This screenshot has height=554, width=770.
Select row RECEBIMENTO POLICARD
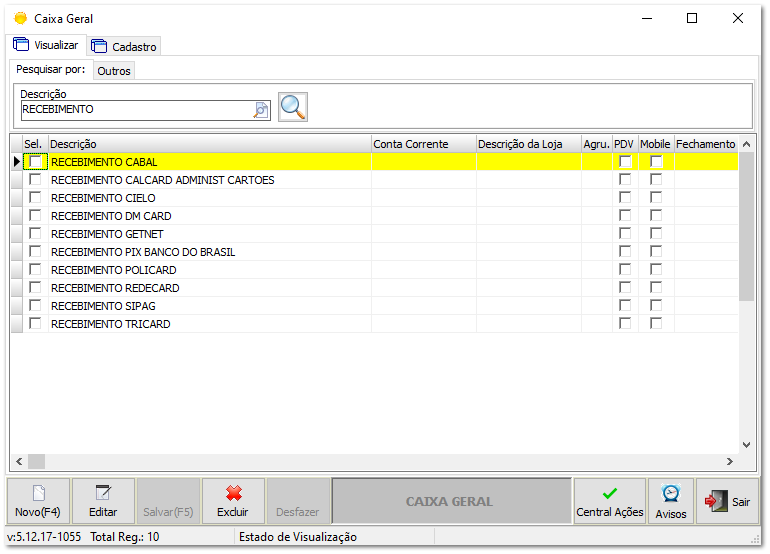374,270
